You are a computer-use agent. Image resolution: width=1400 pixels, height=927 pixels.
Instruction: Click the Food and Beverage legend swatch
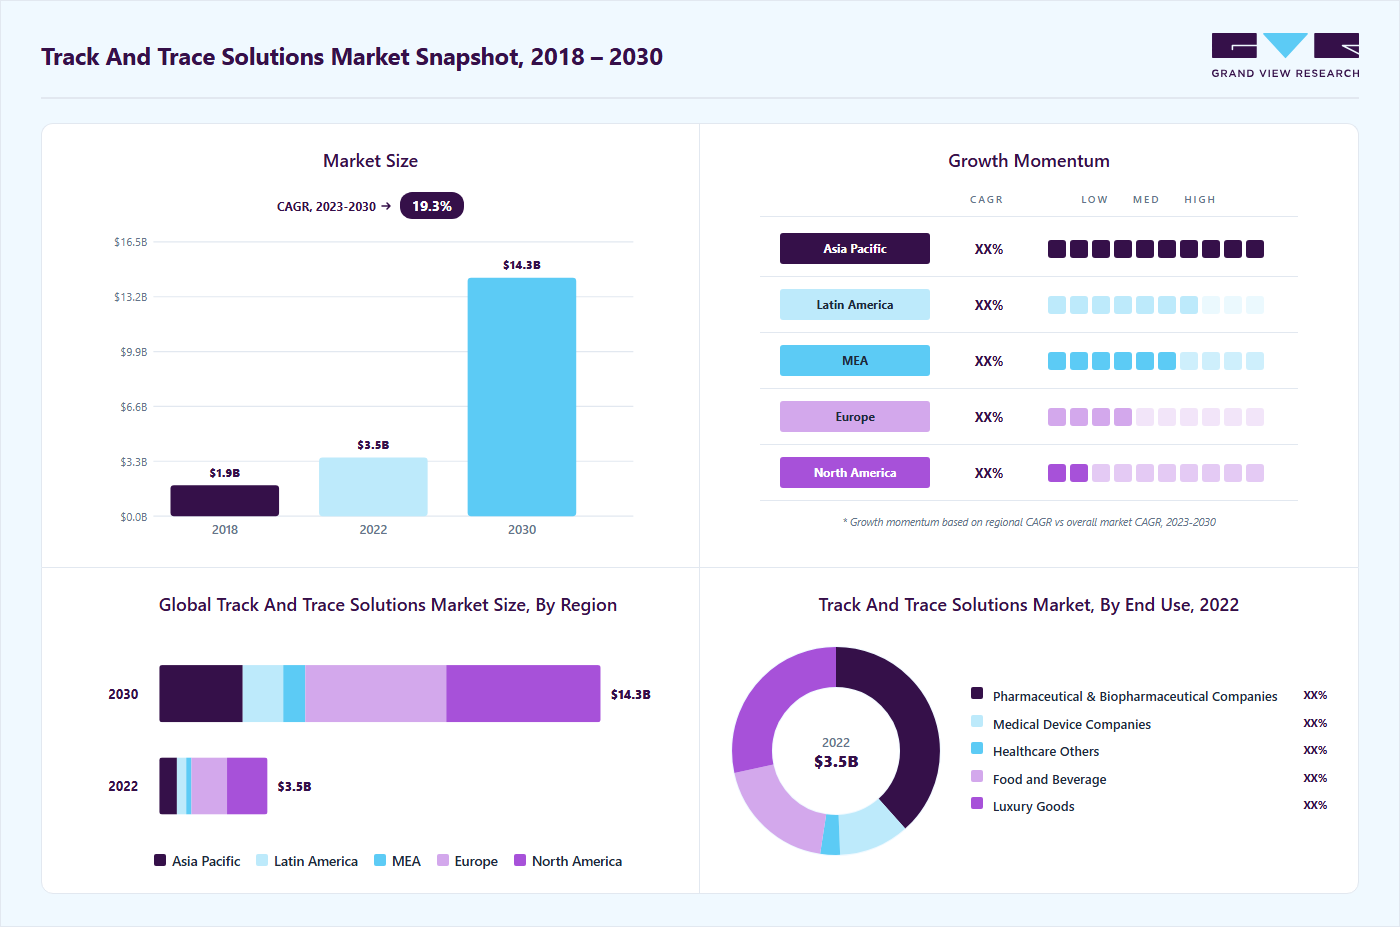point(977,776)
